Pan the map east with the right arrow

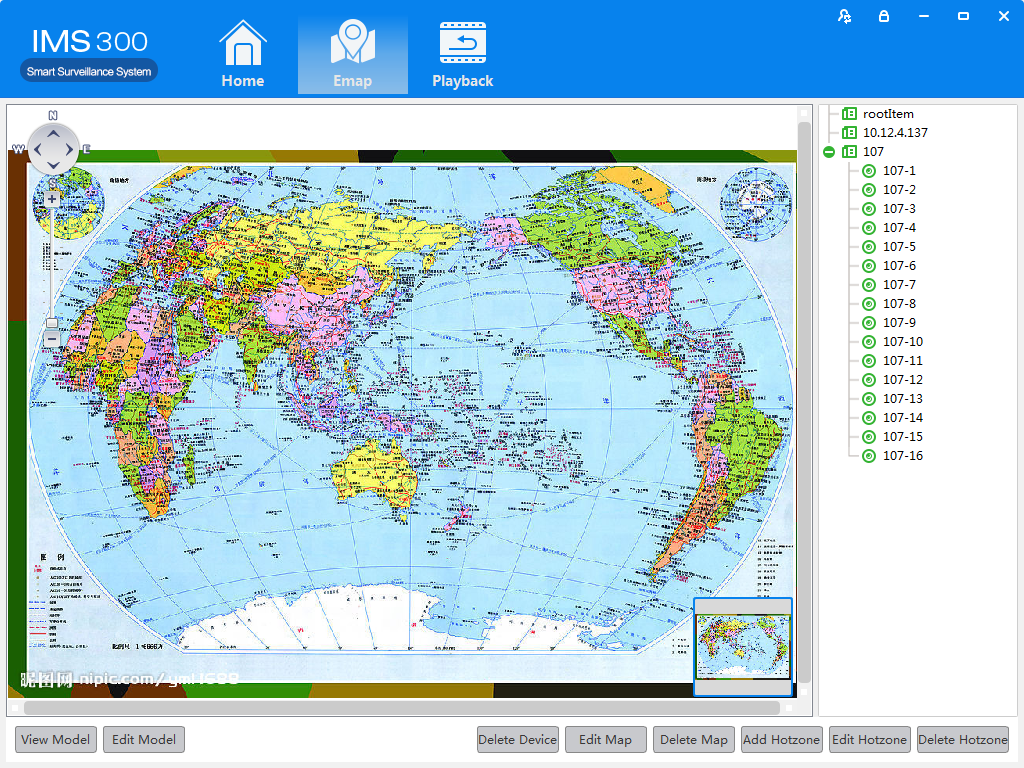[70, 150]
